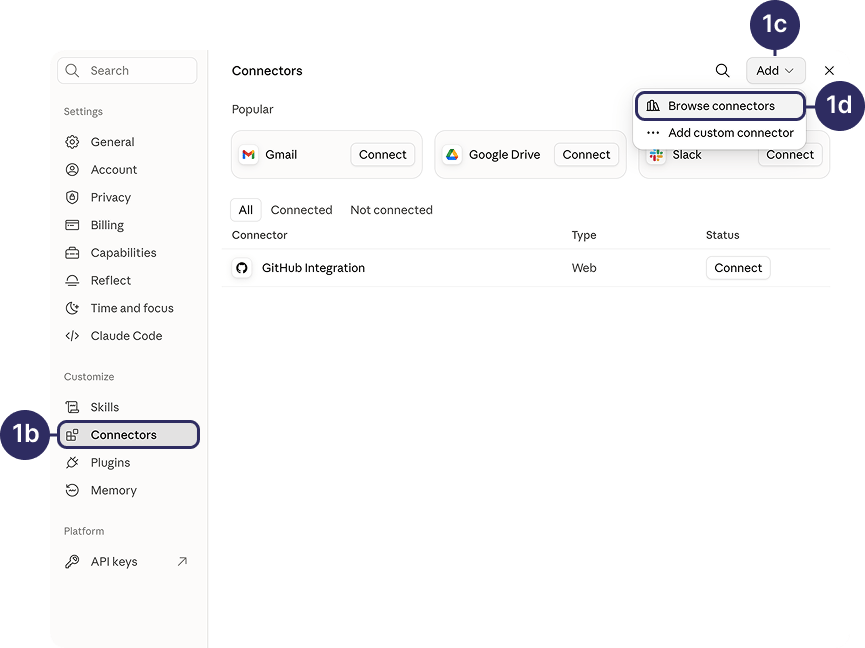
Task: Open the Memory page
Action: point(127,490)
